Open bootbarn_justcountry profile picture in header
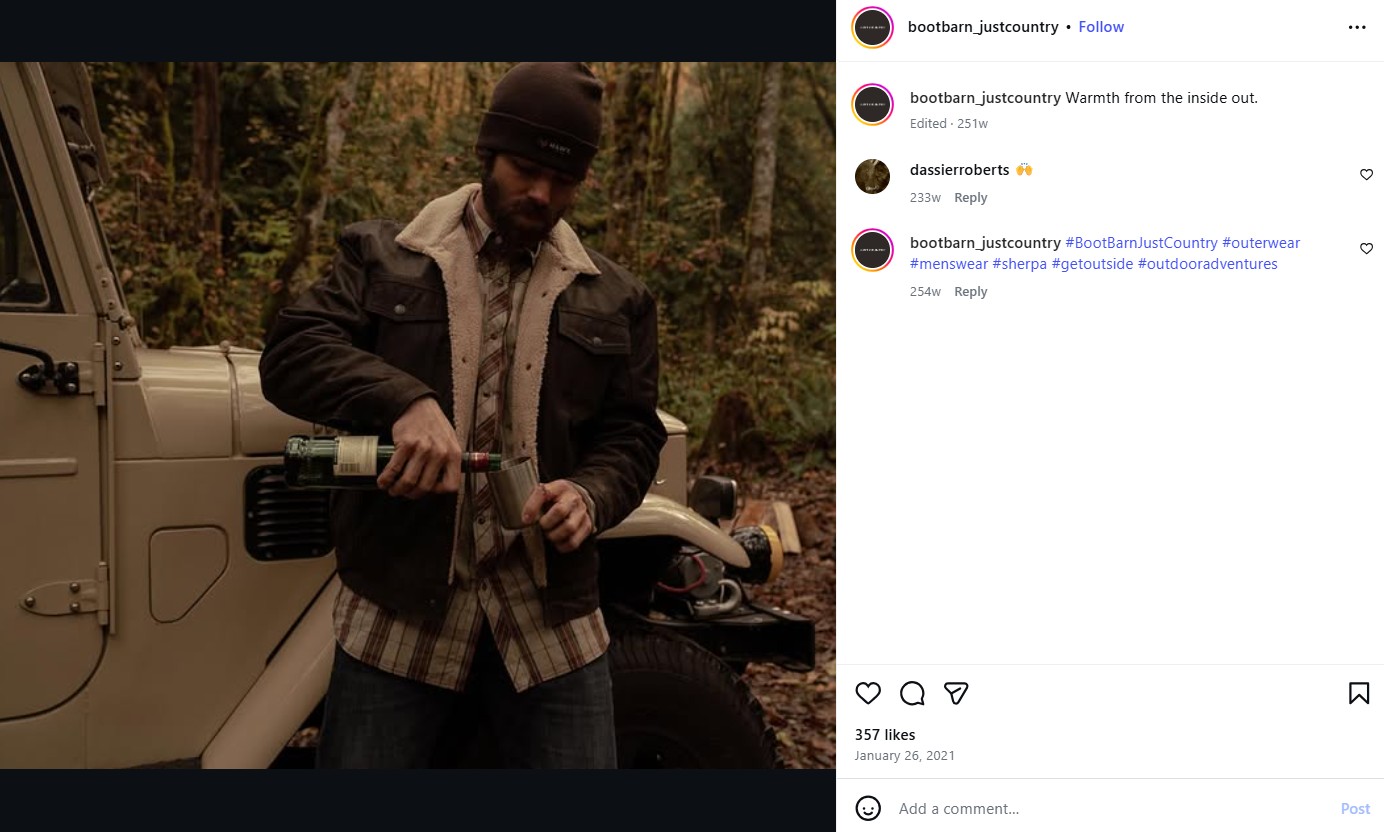The height and width of the screenshot is (832, 1384). click(x=872, y=27)
